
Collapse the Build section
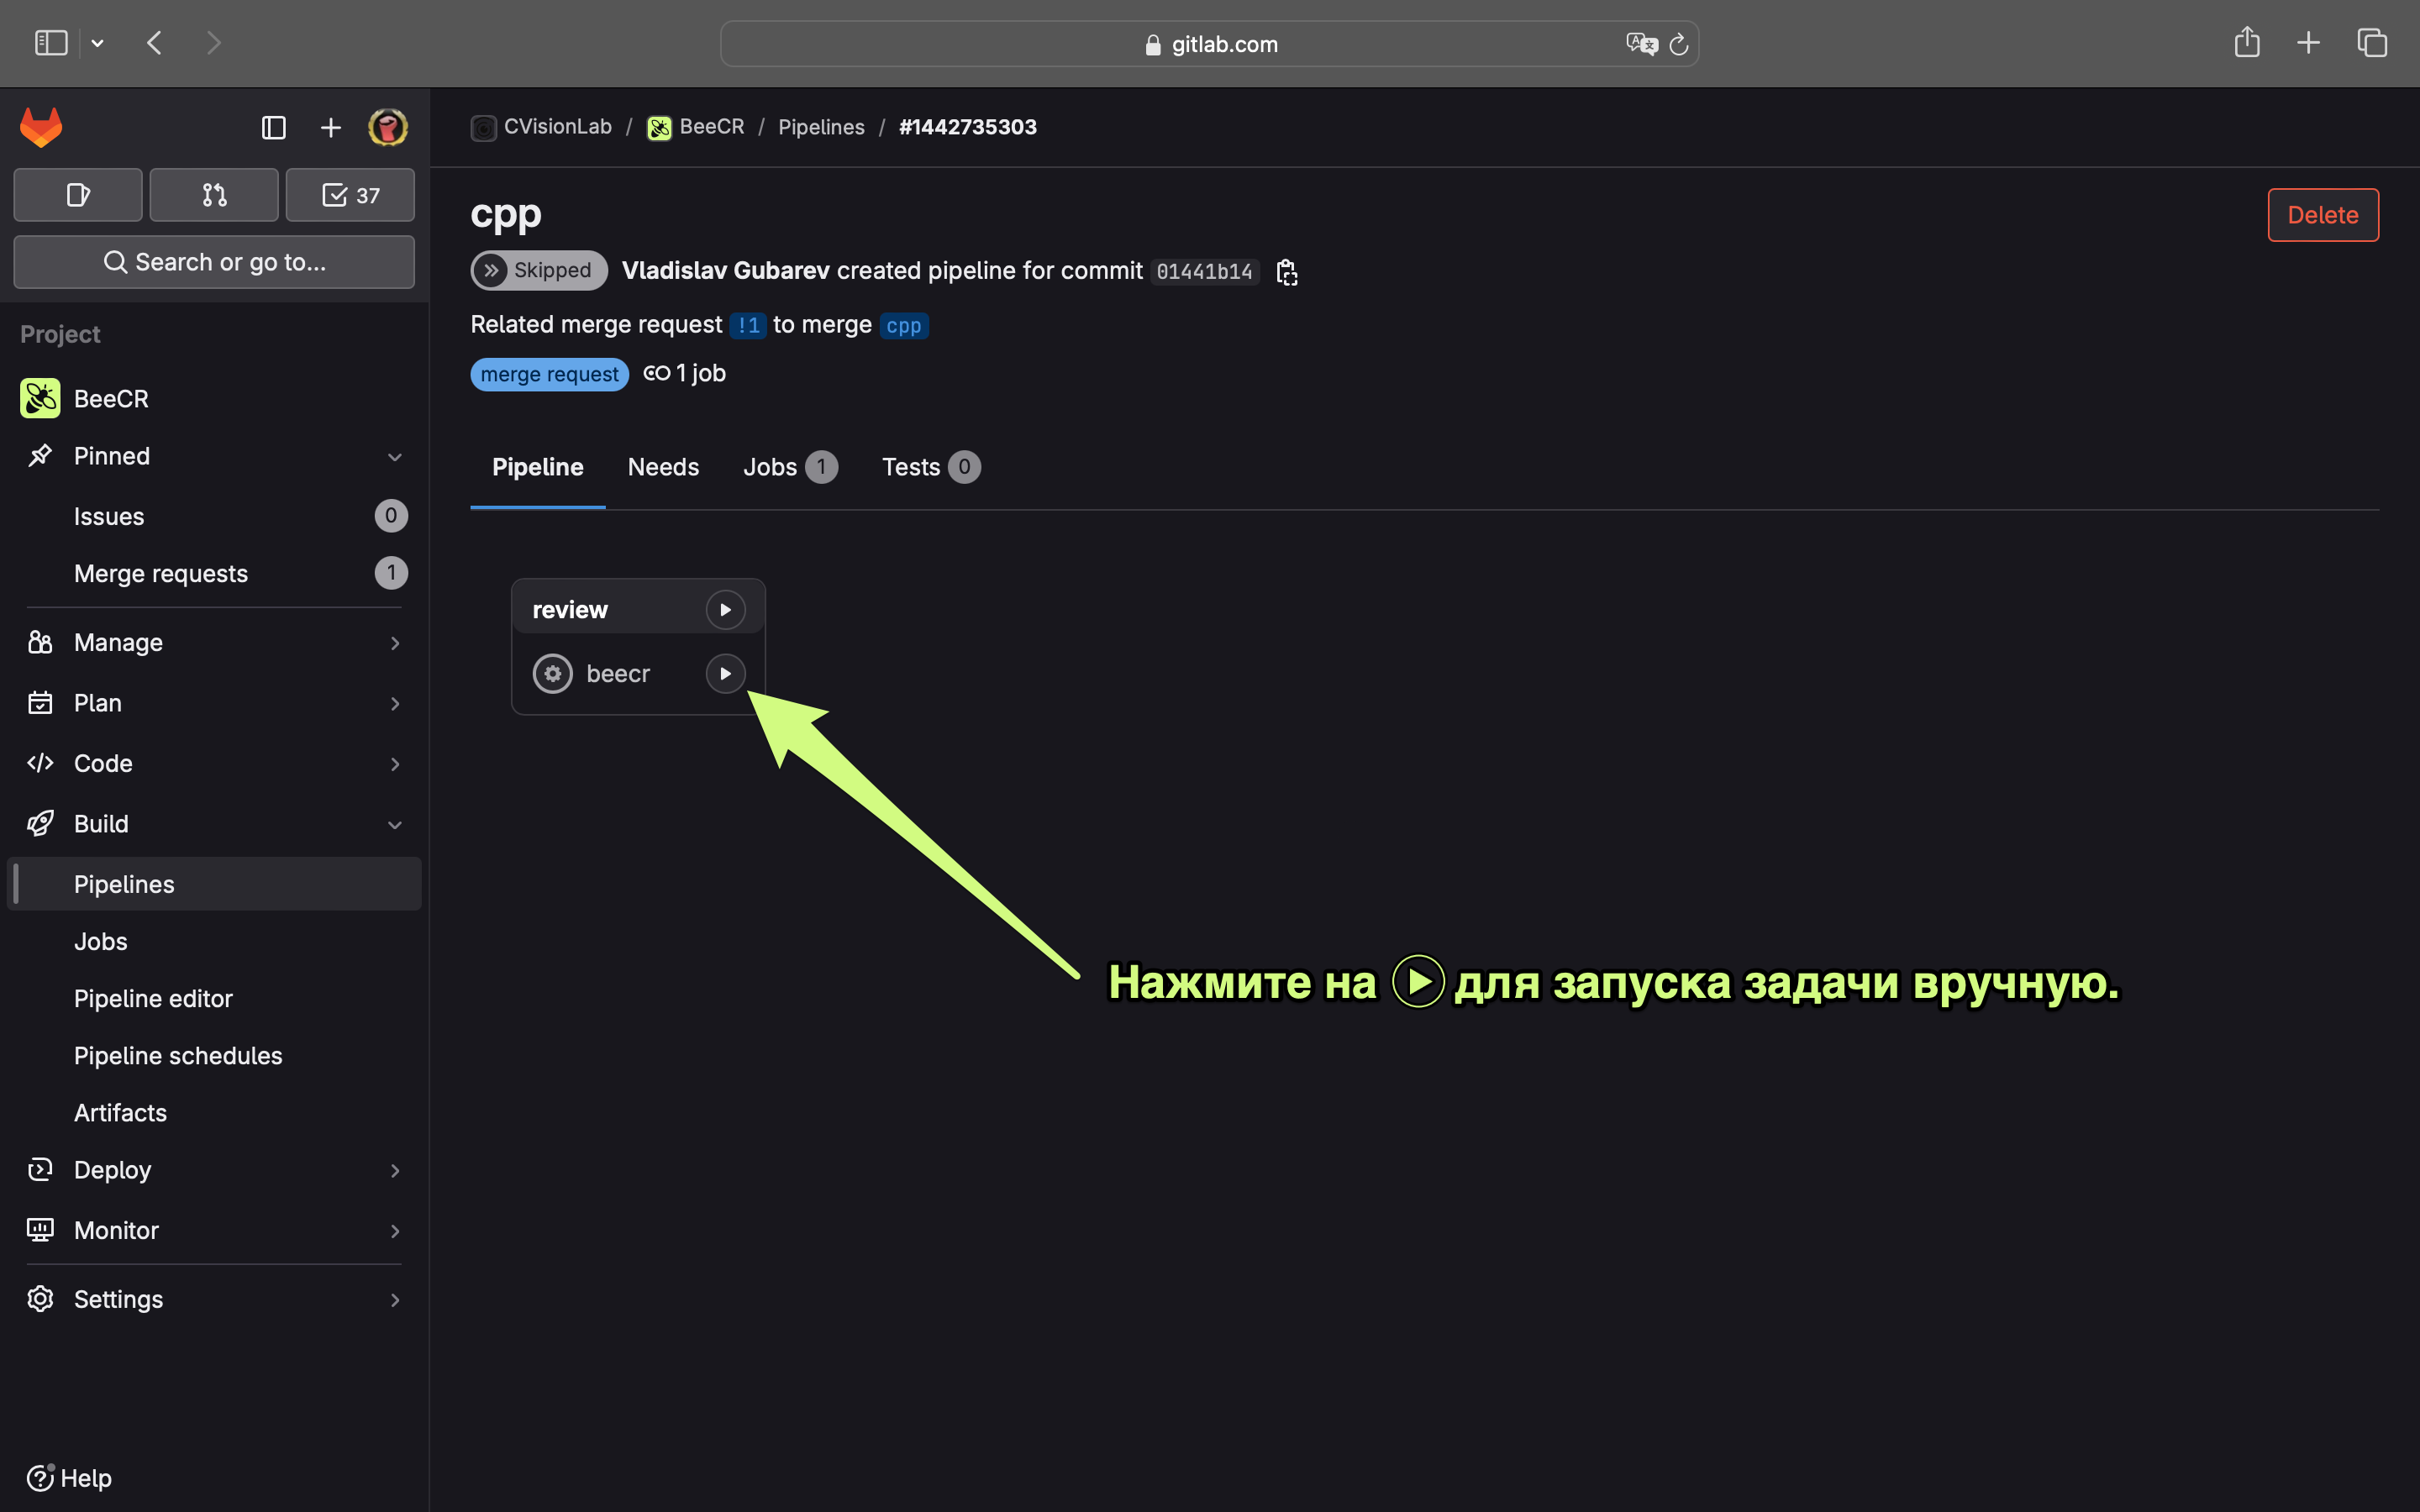click(395, 823)
